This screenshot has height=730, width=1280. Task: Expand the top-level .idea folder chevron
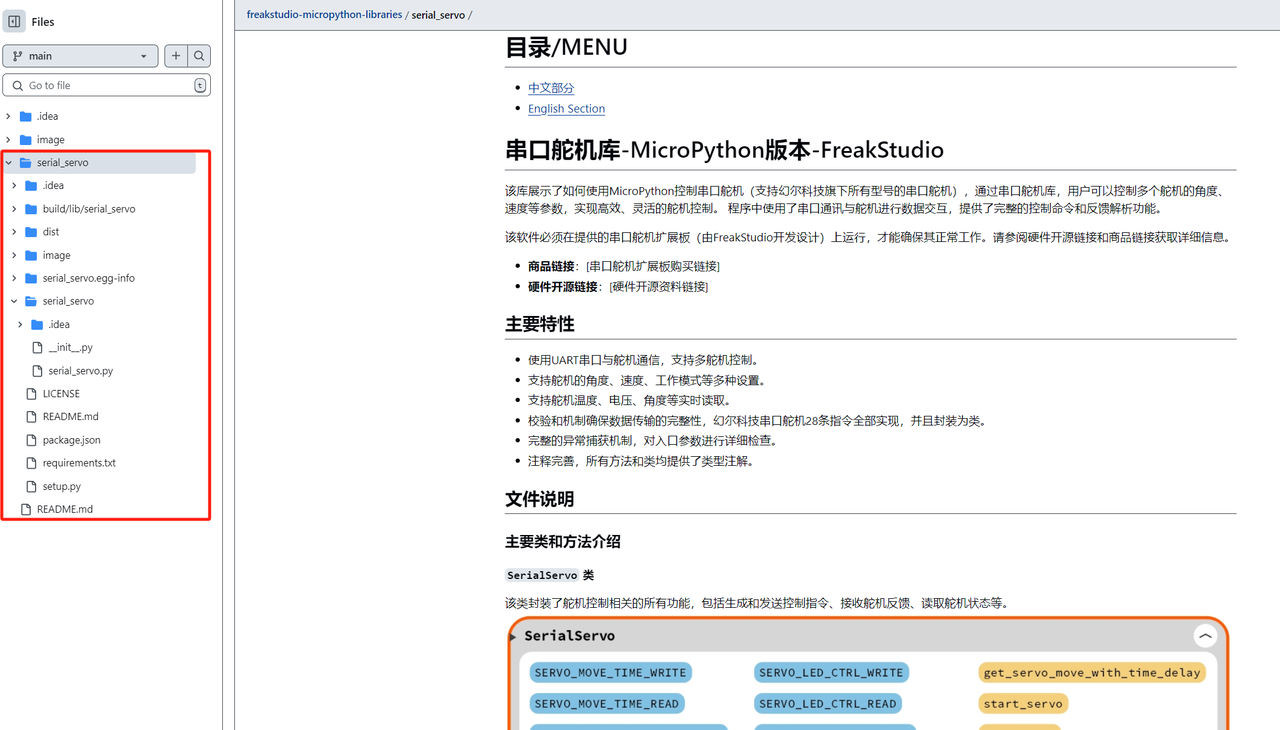tap(9, 117)
